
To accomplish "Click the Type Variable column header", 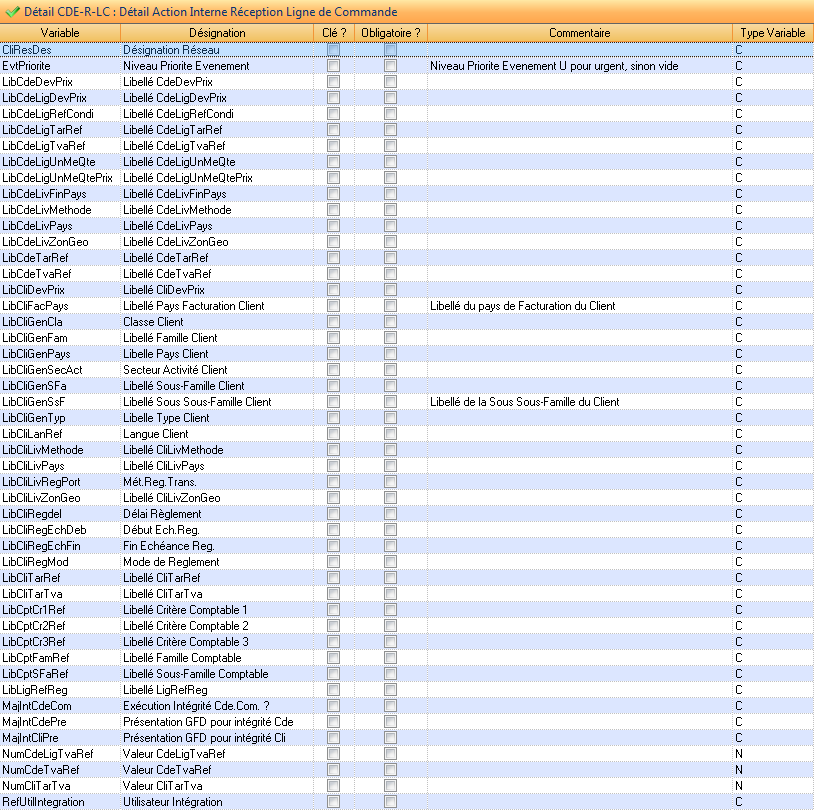I will point(772,33).
